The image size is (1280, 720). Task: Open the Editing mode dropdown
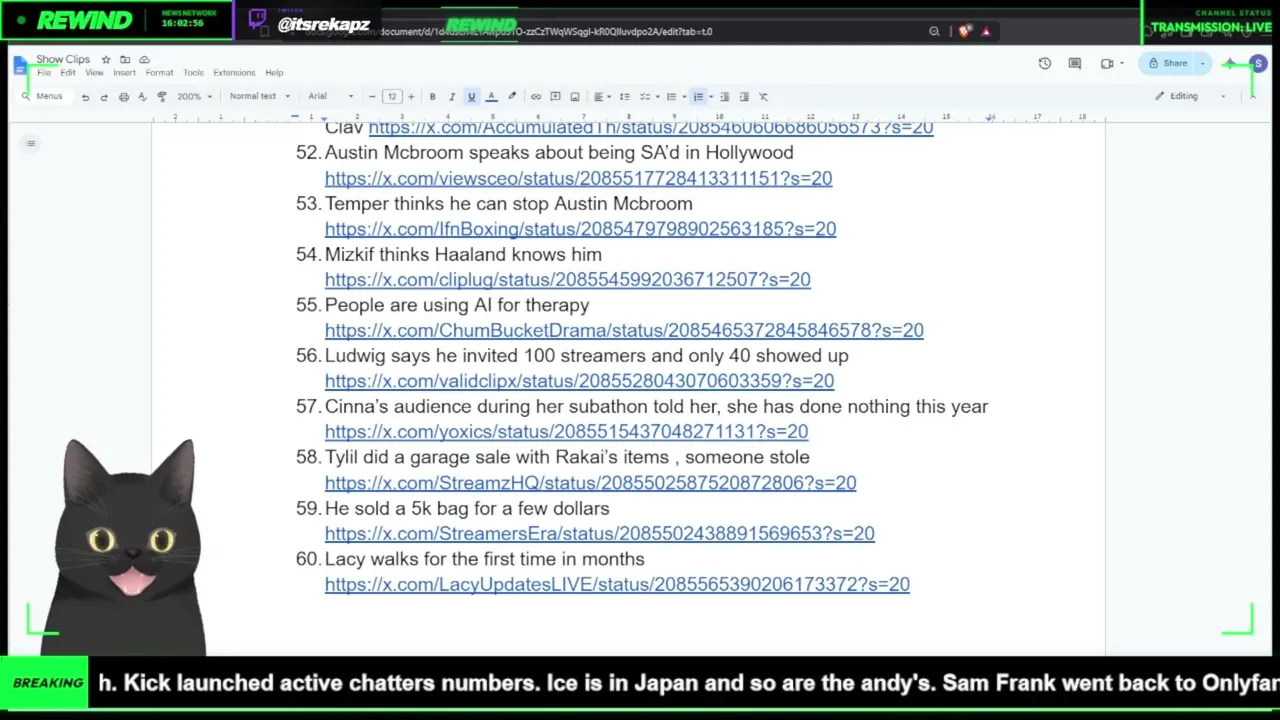[1190, 97]
